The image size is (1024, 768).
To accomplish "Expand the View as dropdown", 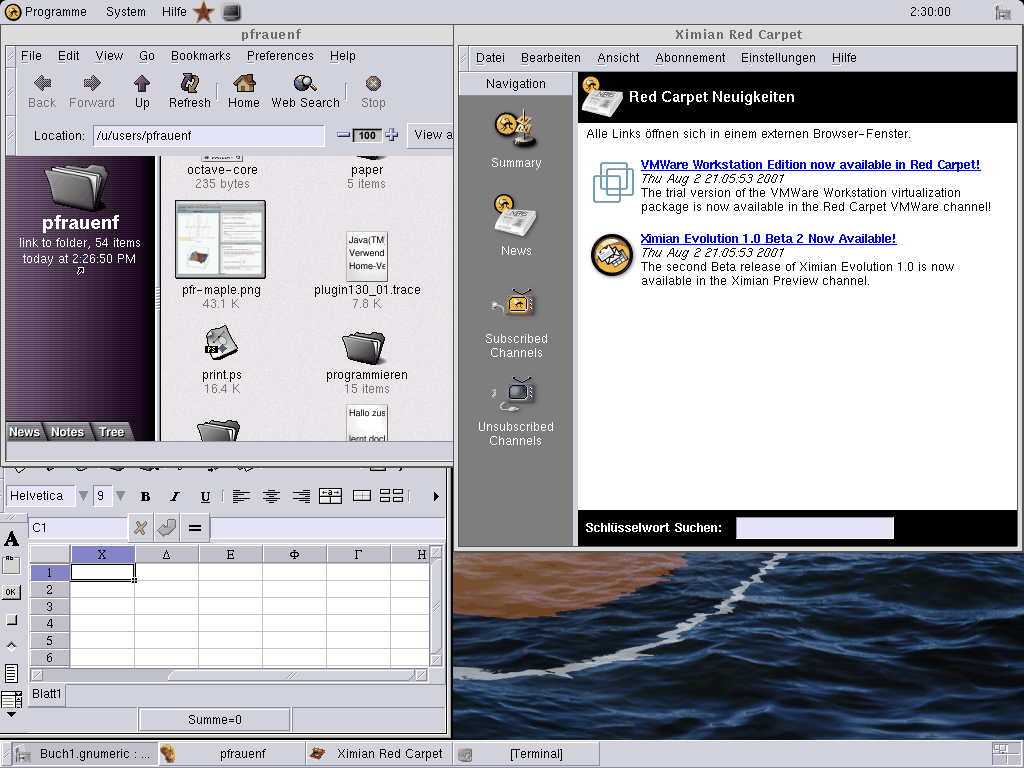I will point(430,135).
